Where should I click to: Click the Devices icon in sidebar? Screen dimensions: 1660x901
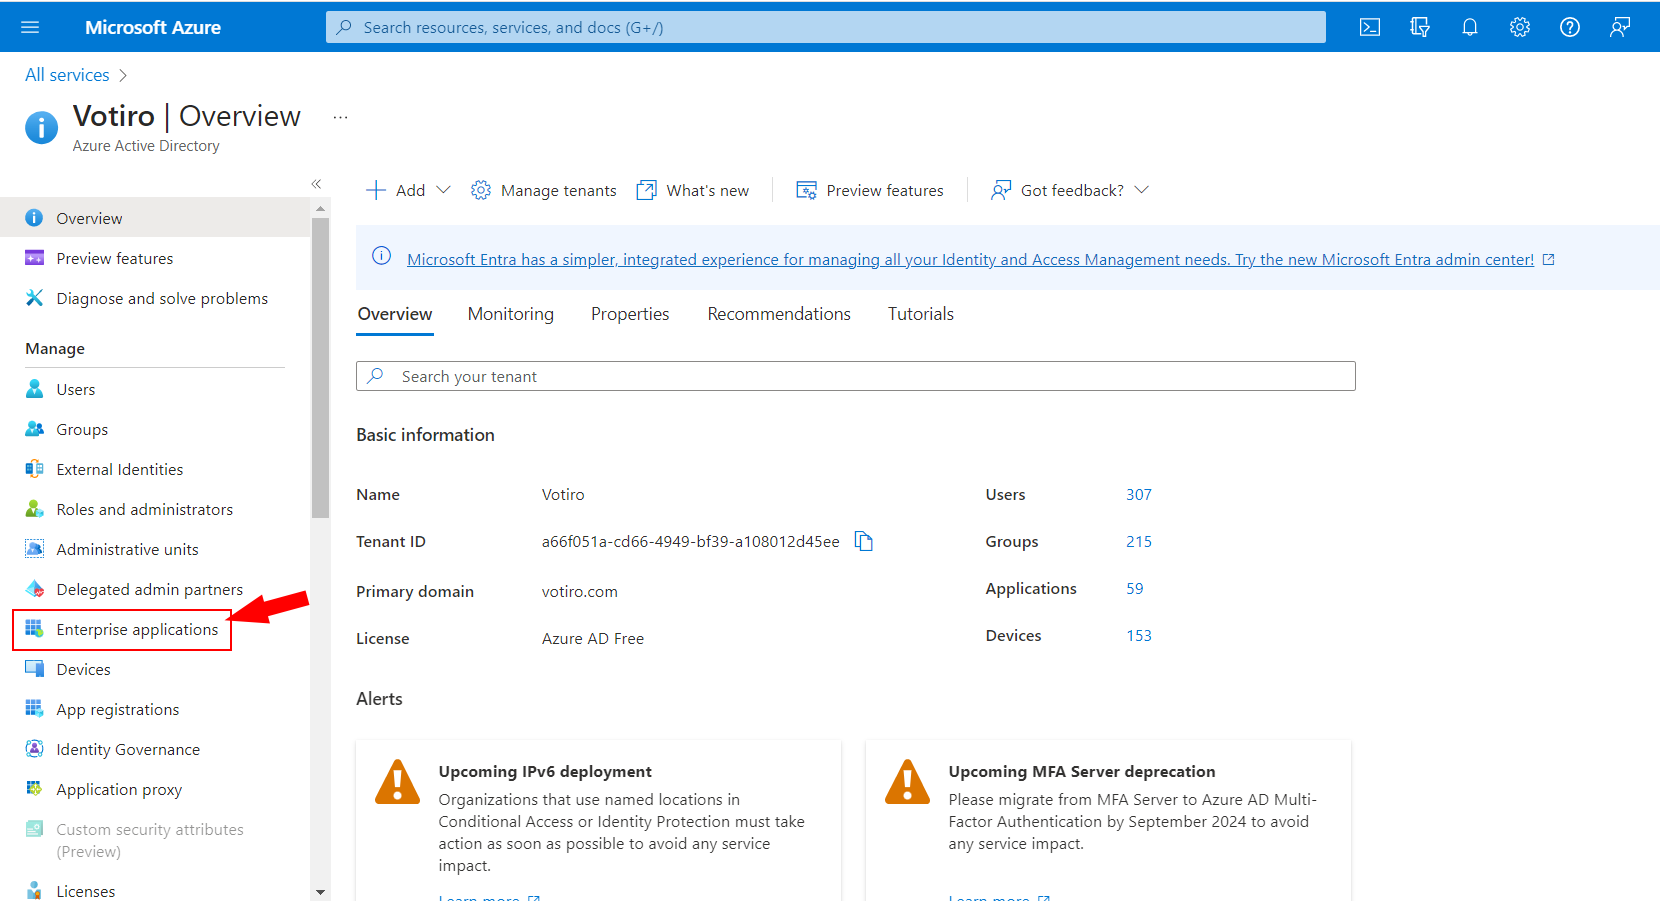click(x=35, y=669)
